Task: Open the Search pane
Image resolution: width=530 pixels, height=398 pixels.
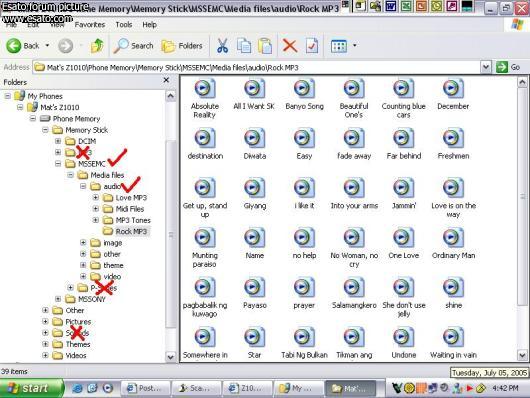Action: point(133,46)
